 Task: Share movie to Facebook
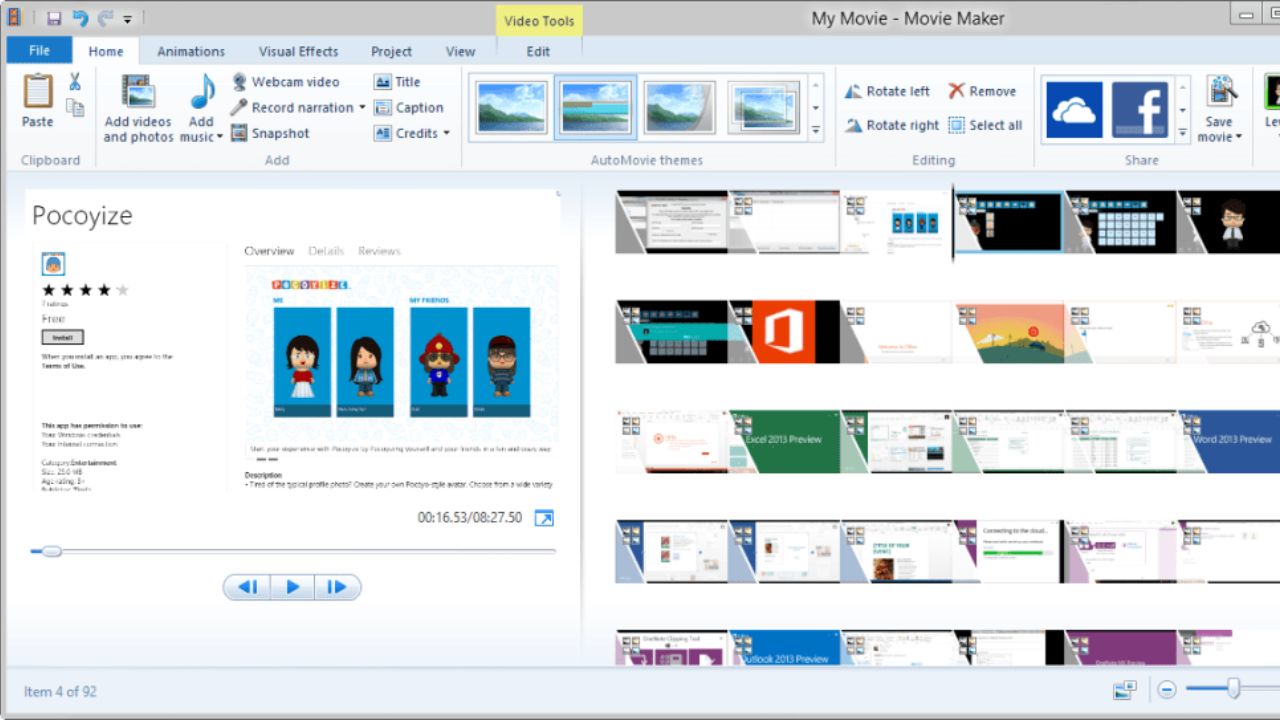click(x=1139, y=110)
